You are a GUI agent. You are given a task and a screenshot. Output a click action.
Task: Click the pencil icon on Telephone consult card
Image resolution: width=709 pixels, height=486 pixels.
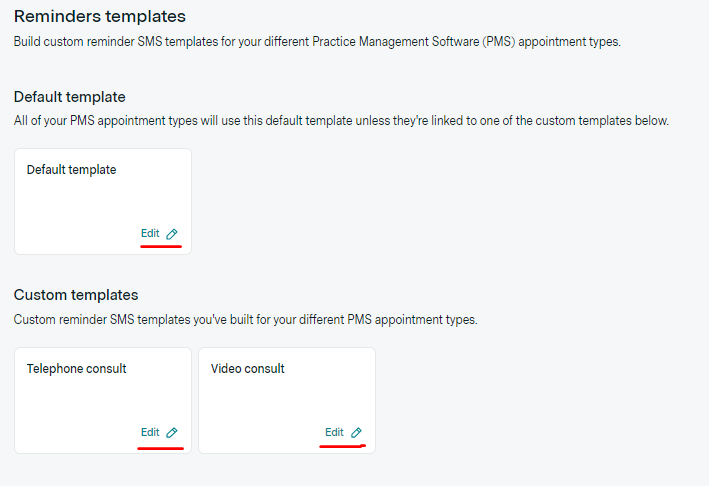(x=172, y=433)
